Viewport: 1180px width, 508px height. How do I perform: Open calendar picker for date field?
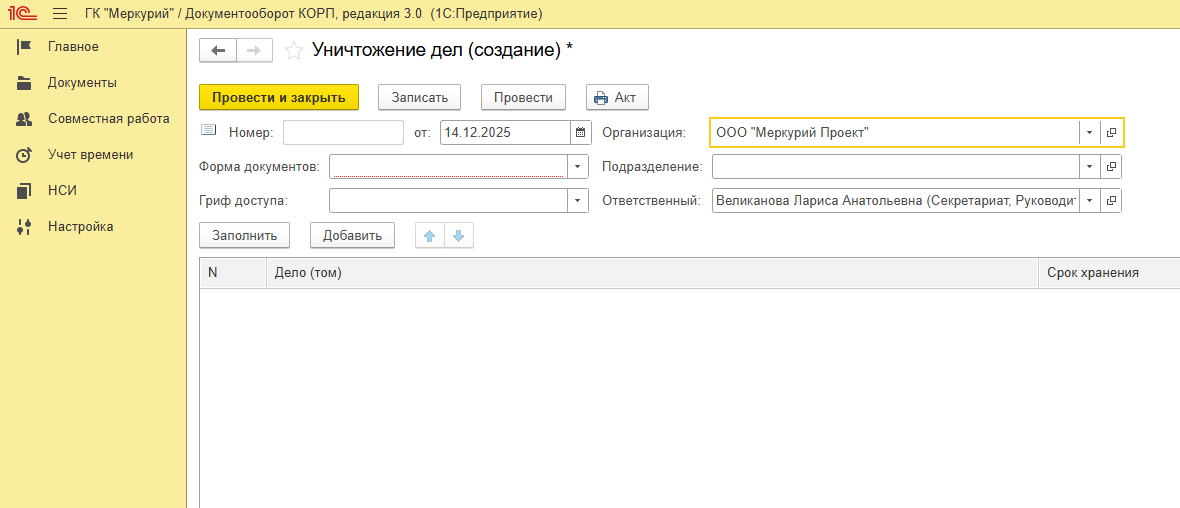(x=580, y=133)
